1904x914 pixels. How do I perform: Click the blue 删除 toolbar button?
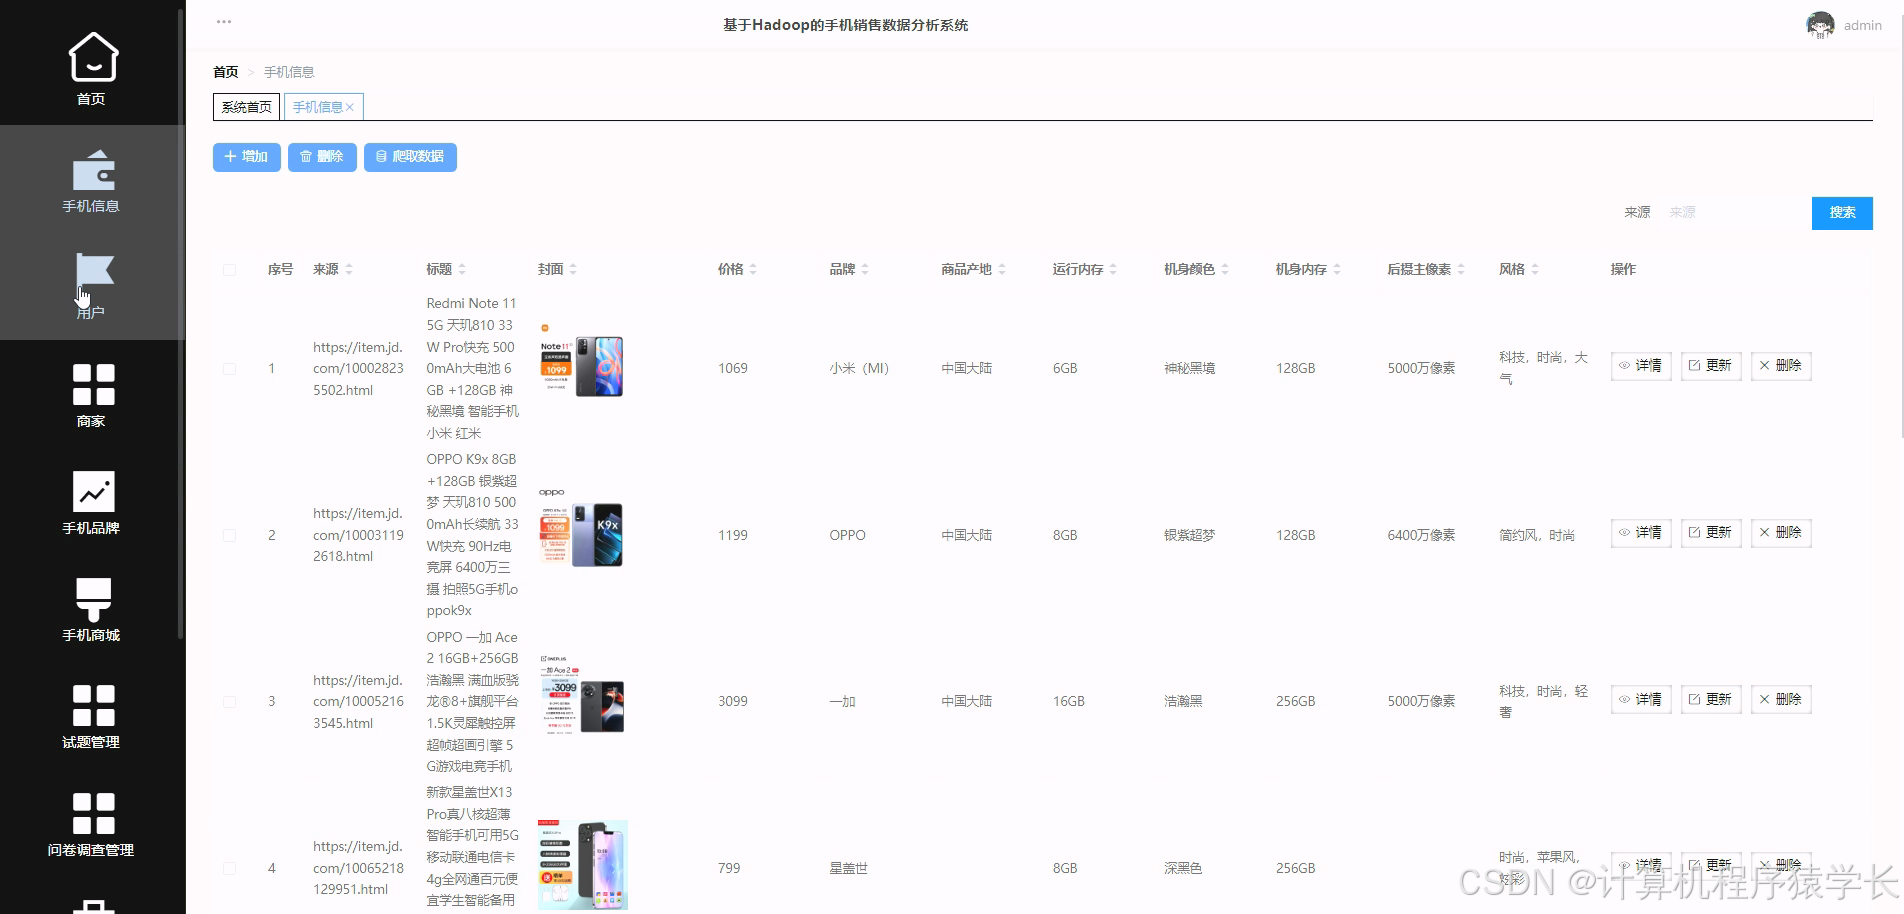tap(322, 157)
